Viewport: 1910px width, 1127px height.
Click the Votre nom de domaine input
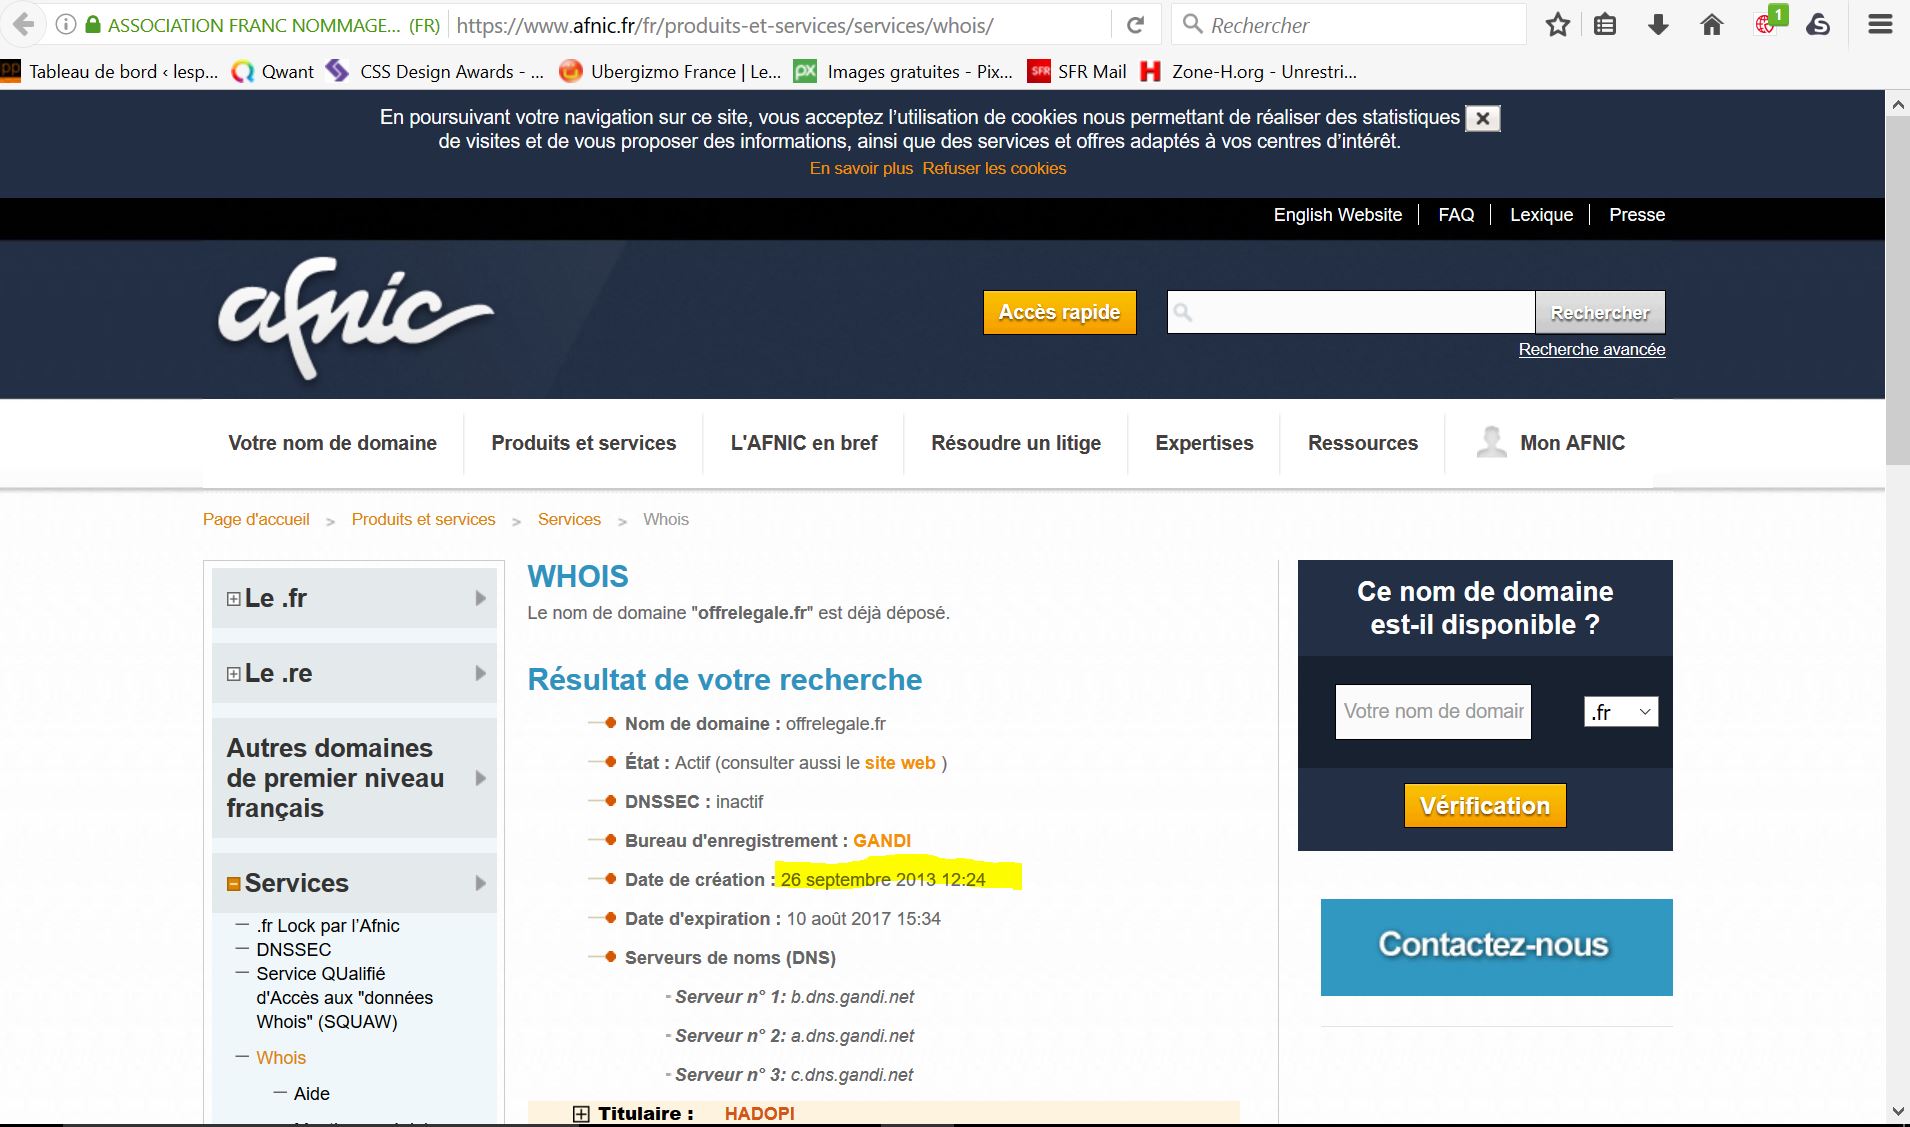click(1433, 712)
